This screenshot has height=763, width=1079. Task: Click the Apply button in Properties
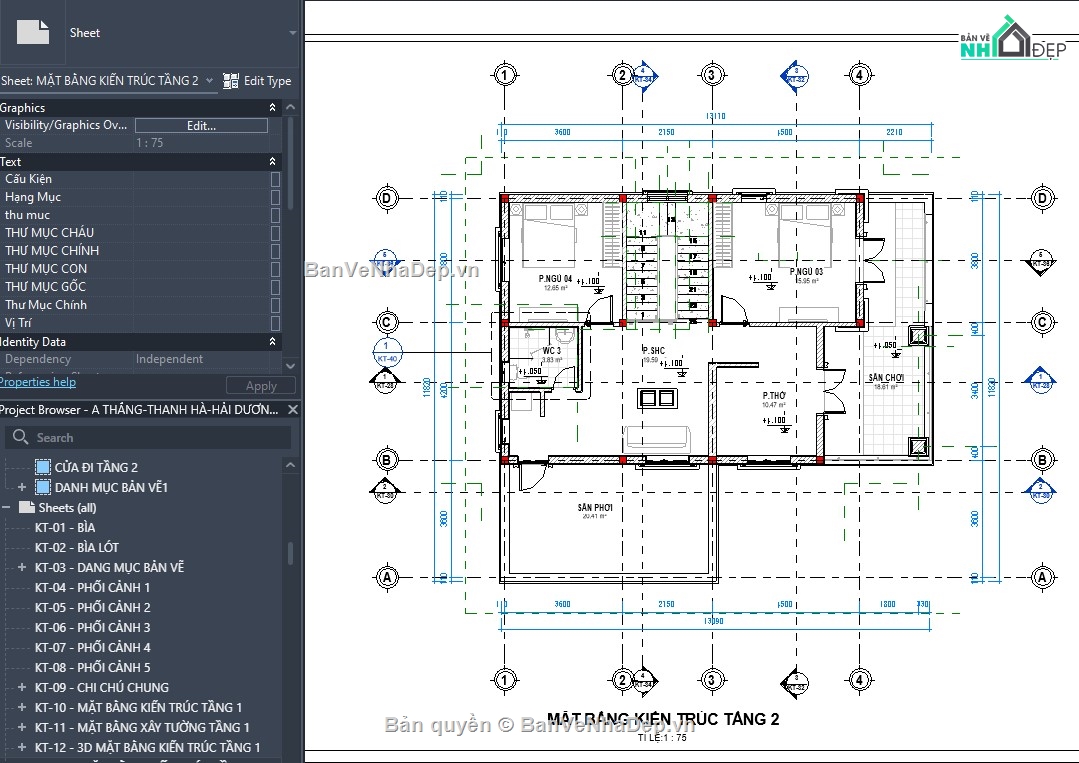pyautogui.click(x=261, y=386)
